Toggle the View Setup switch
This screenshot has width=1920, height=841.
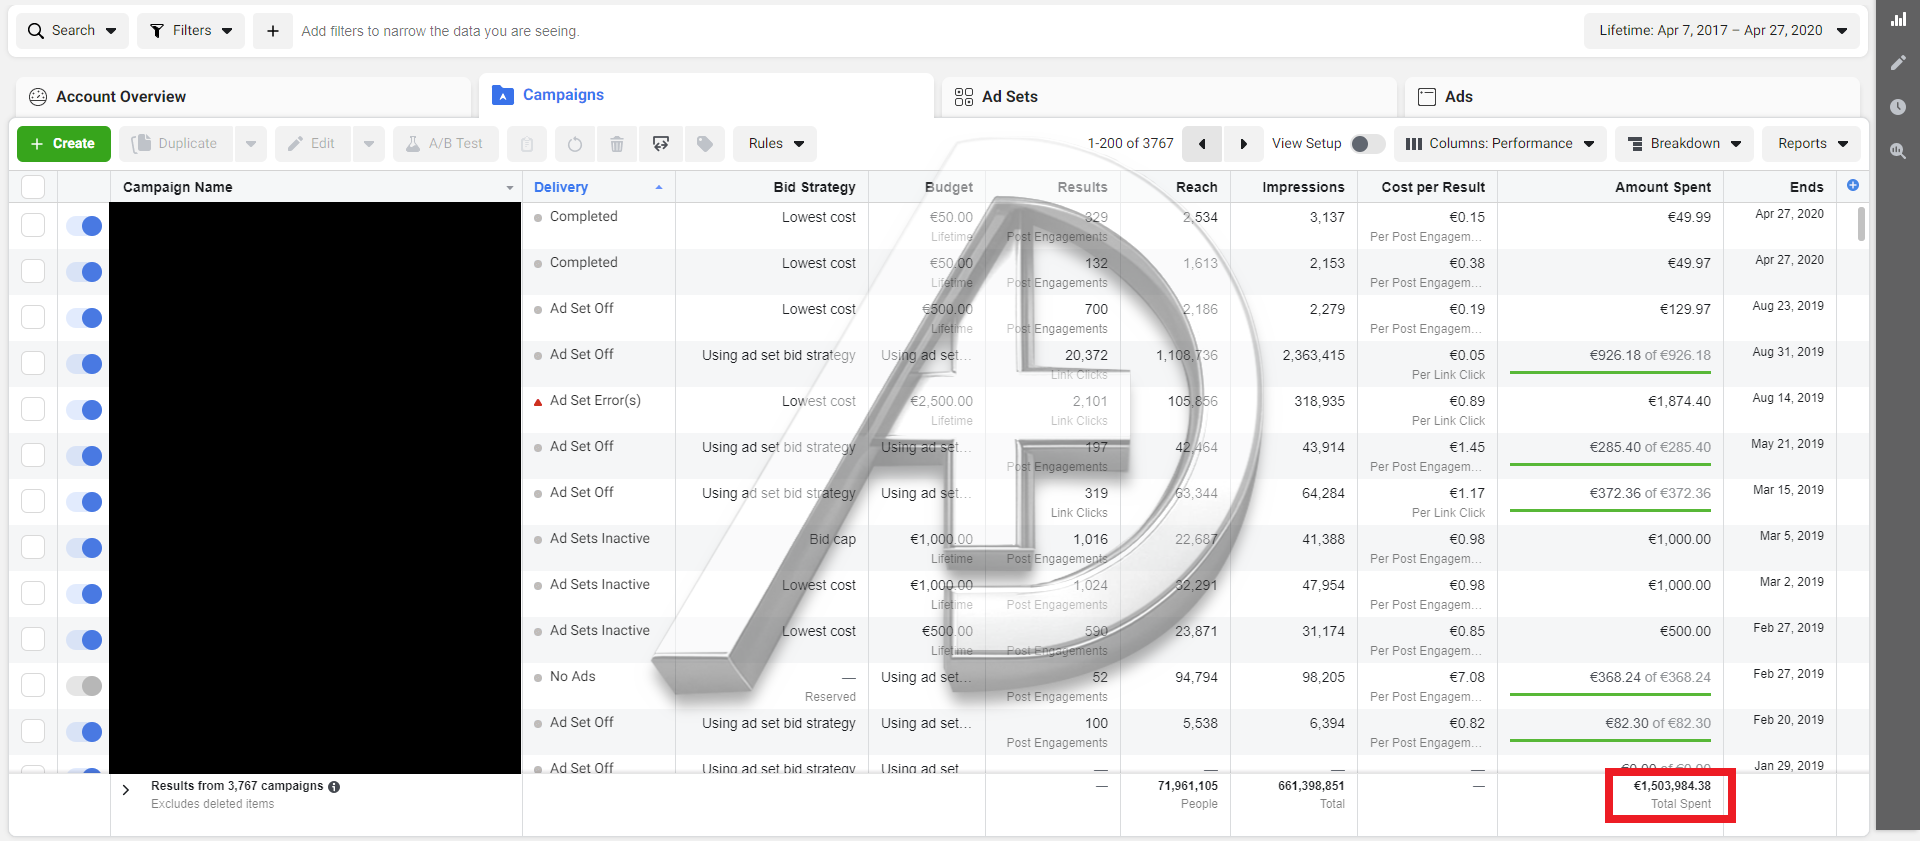click(x=1366, y=144)
